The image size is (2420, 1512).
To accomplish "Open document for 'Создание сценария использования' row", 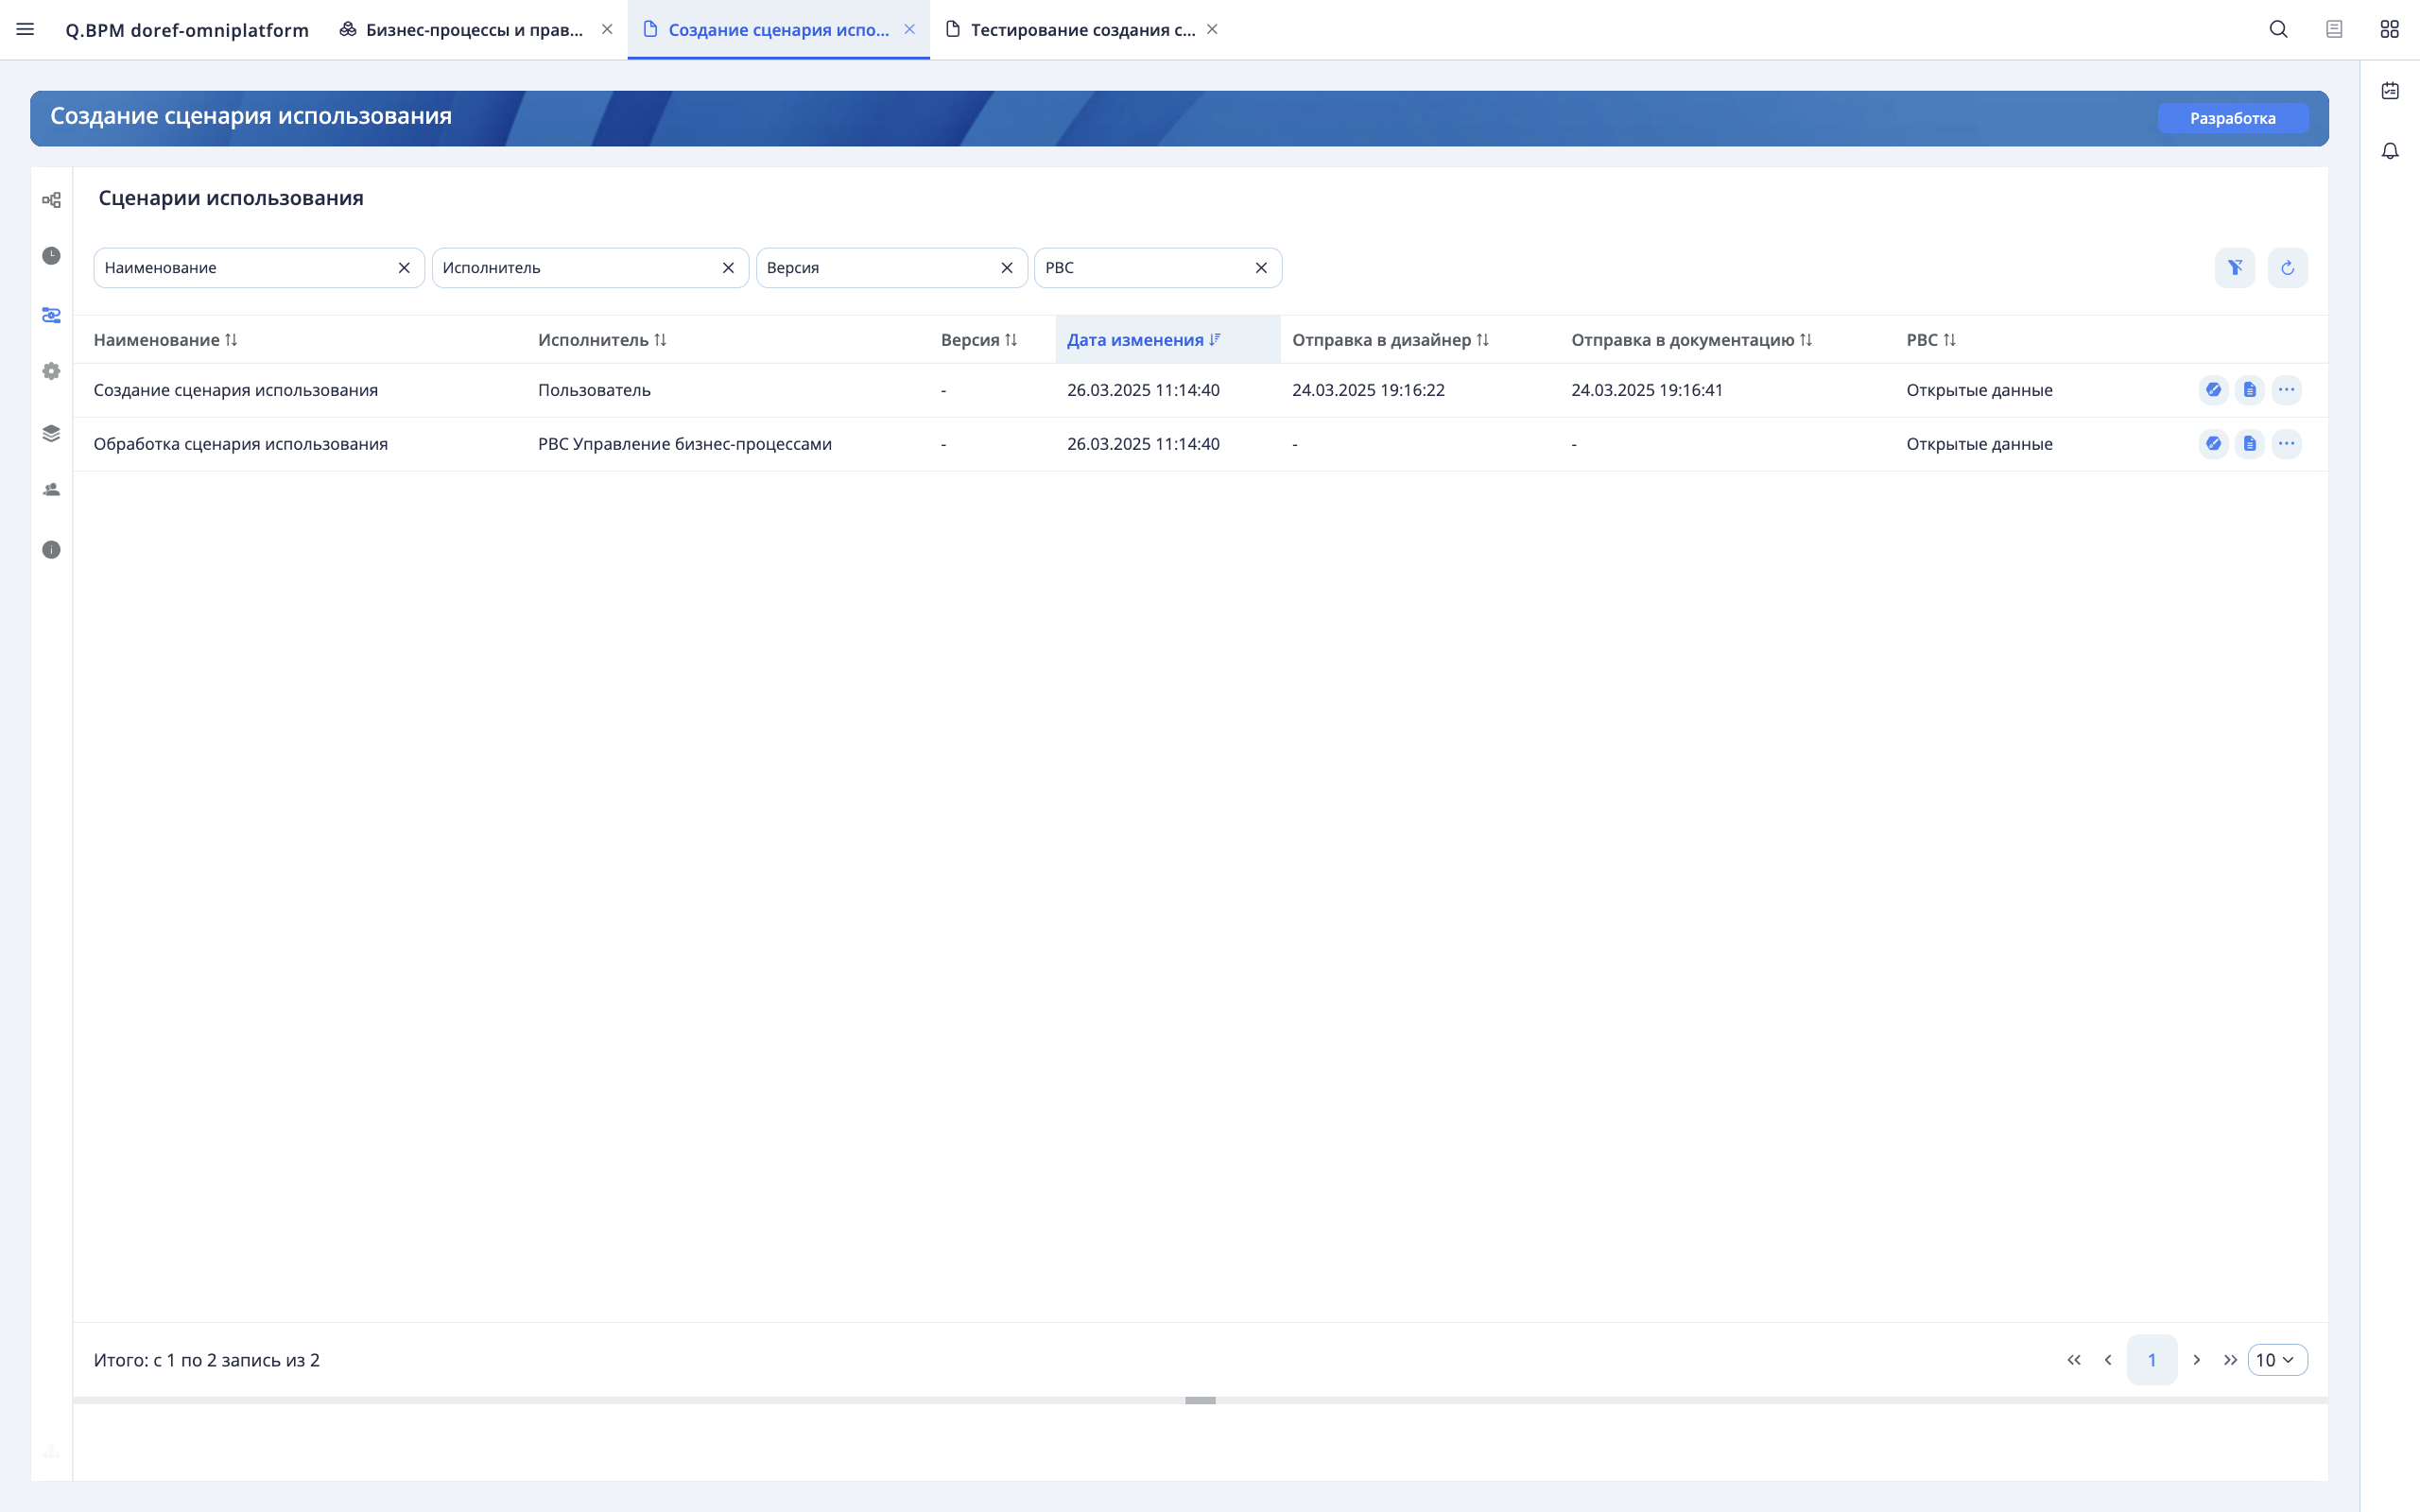I will (2249, 390).
